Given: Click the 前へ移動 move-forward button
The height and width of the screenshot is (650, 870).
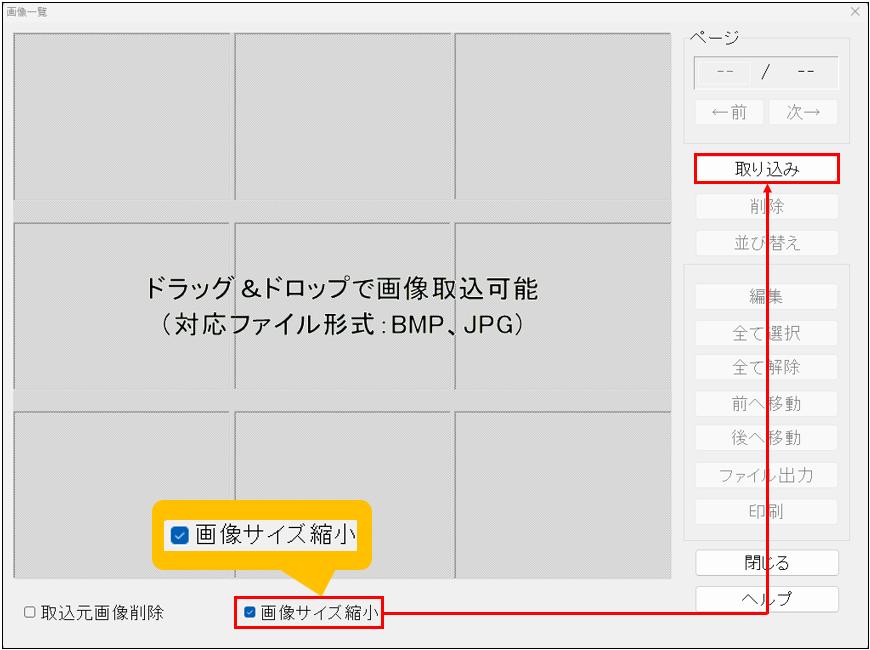Looking at the screenshot, I should 766,404.
